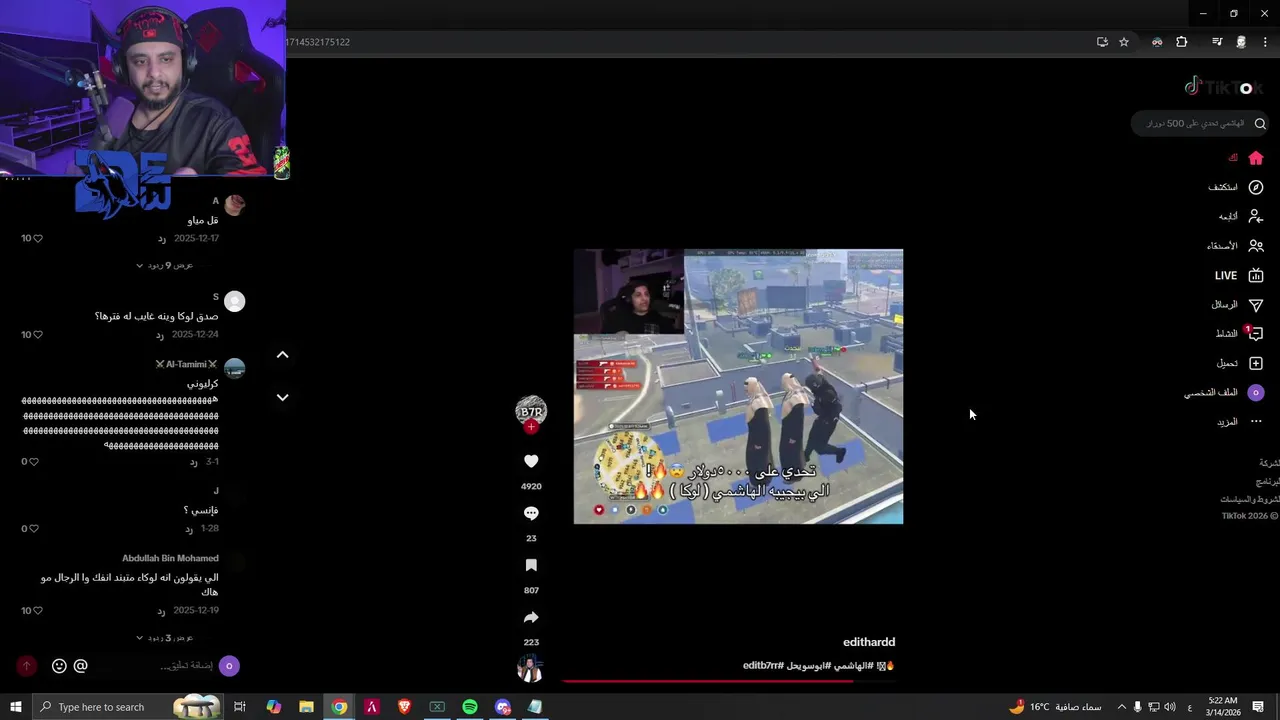Viewport: 1280px width, 720px height.
Task: Share the video with the arrow icon
Action: [x=531, y=617]
